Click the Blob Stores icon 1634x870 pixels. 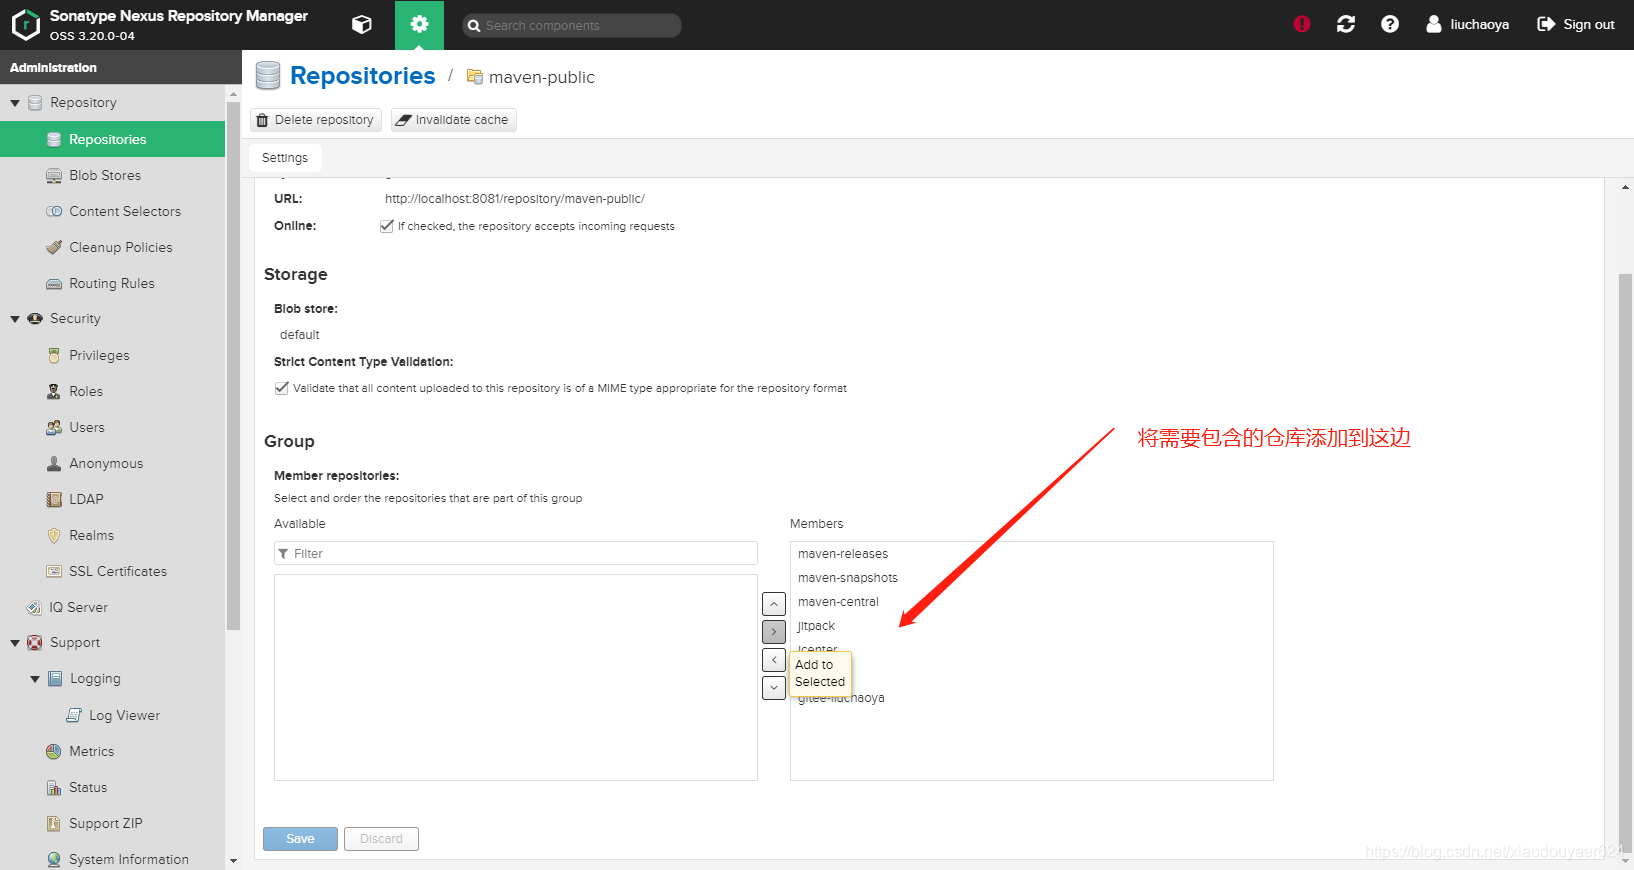pos(54,175)
